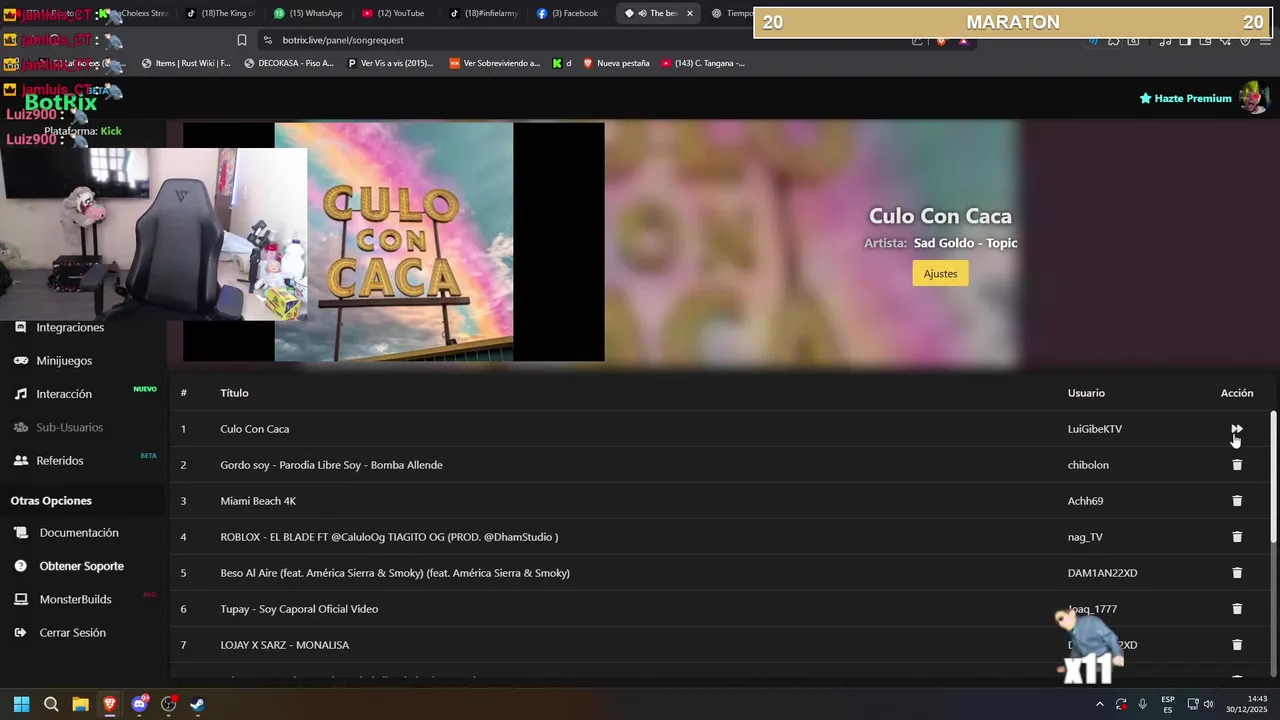Delete the ROBLOX - EL BLADE request
The width and height of the screenshot is (1280, 720).
1237,537
